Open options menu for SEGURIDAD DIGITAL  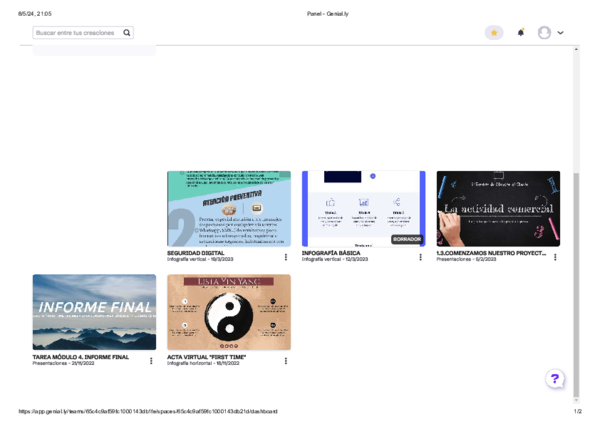(286, 257)
